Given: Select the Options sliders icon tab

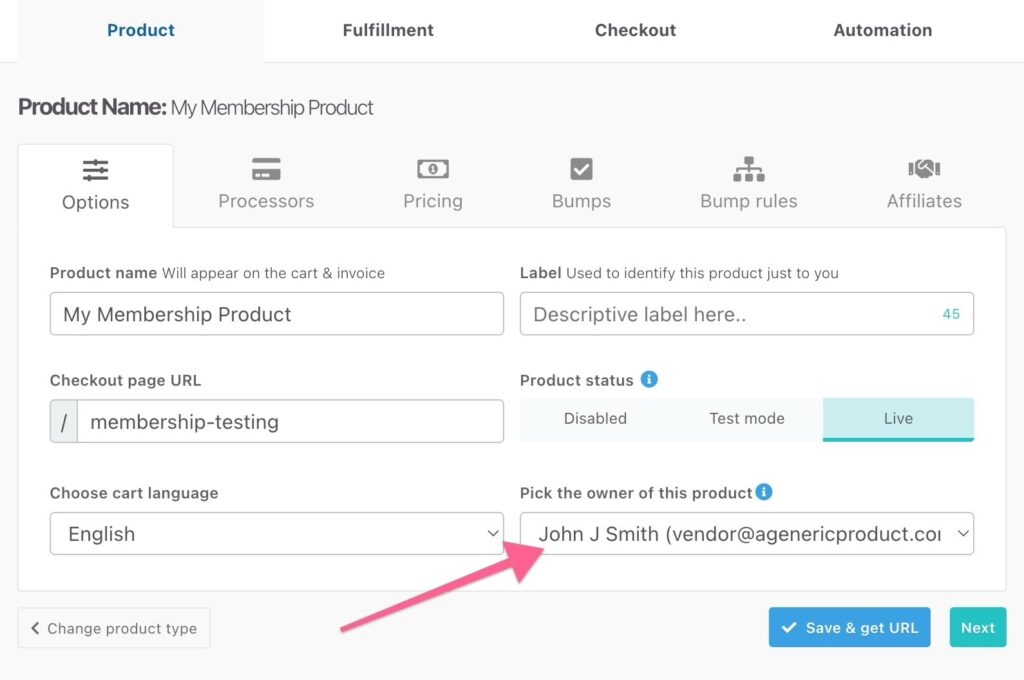Looking at the screenshot, I should (x=96, y=186).
